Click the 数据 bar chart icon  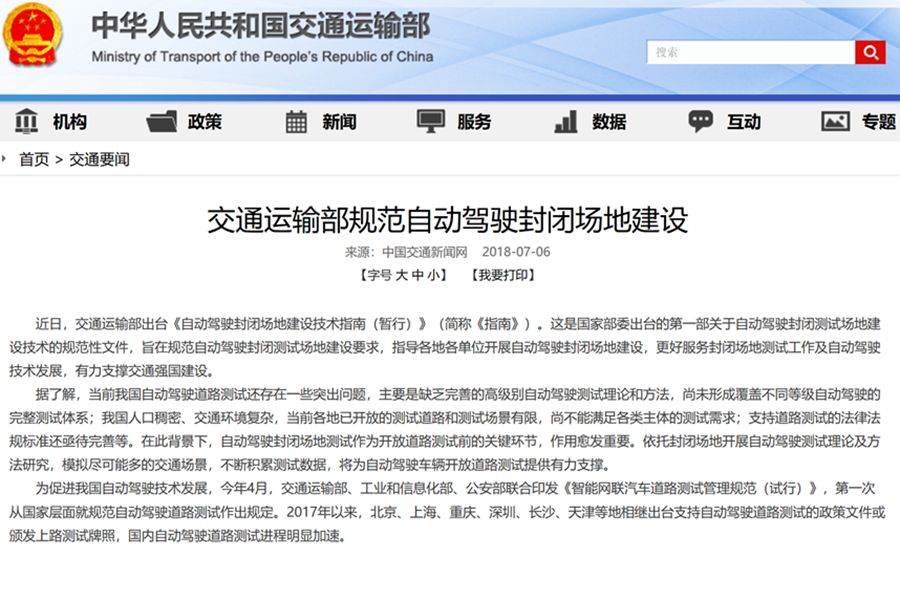click(566, 121)
